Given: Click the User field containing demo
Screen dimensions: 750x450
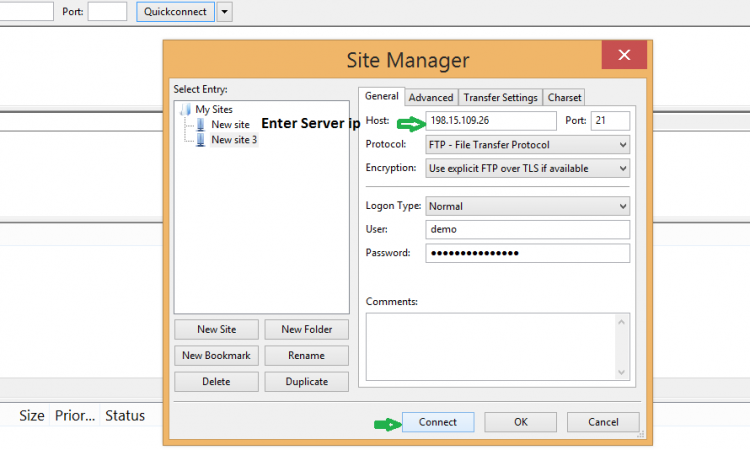Looking at the screenshot, I should [x=528, y=230].
